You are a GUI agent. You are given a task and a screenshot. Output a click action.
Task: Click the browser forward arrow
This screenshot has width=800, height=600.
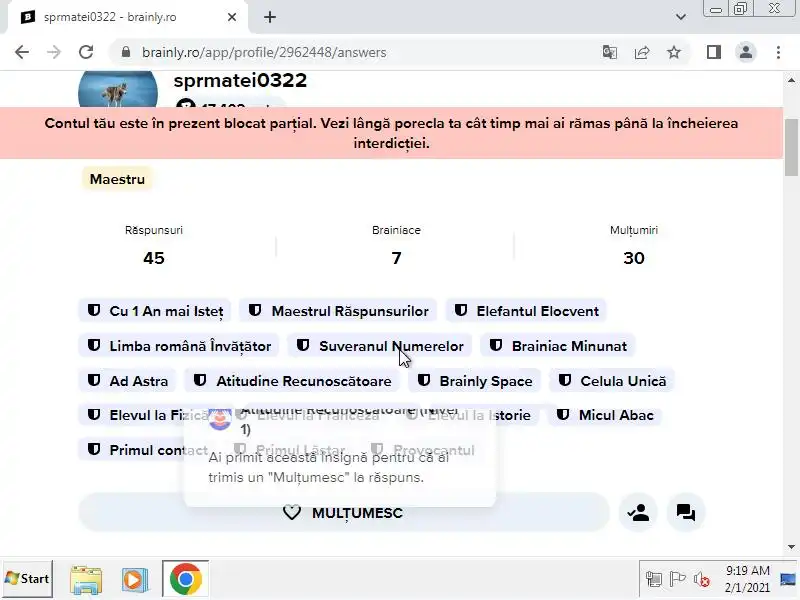(x=54, y=52)
